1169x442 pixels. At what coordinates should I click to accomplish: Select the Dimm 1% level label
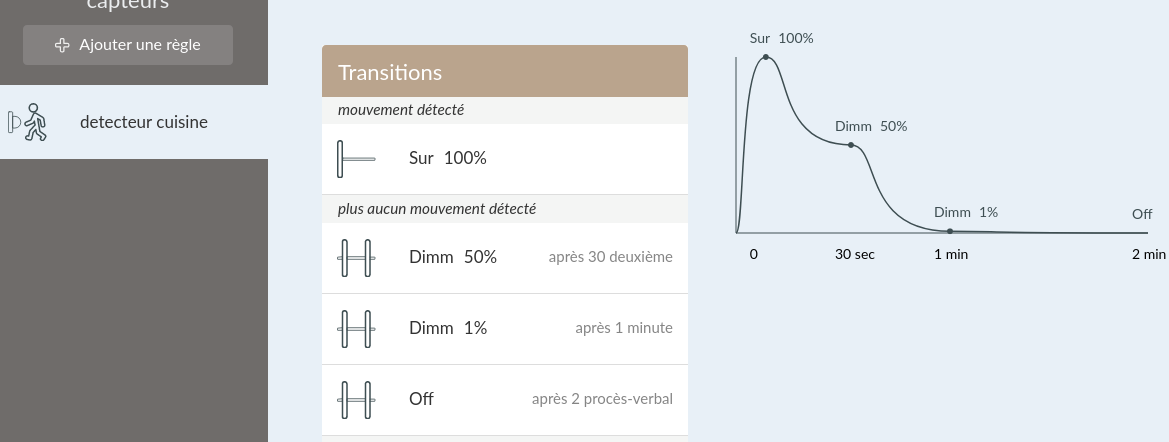[448, 329]
